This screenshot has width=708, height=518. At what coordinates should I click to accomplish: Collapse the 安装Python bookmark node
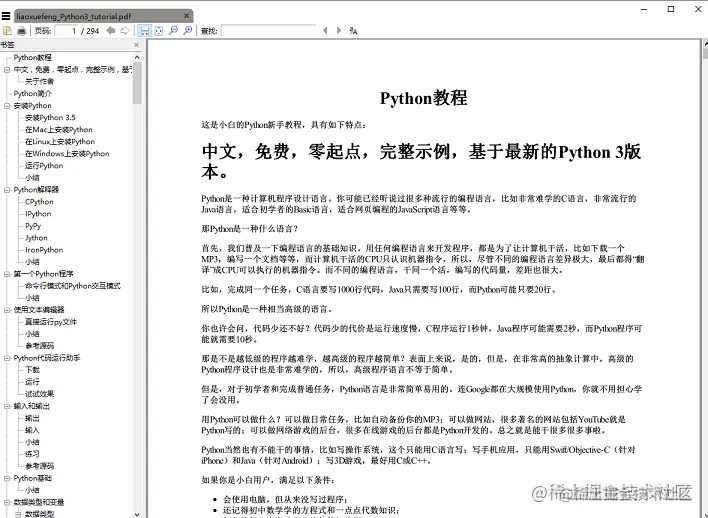(x=7, y=106)
